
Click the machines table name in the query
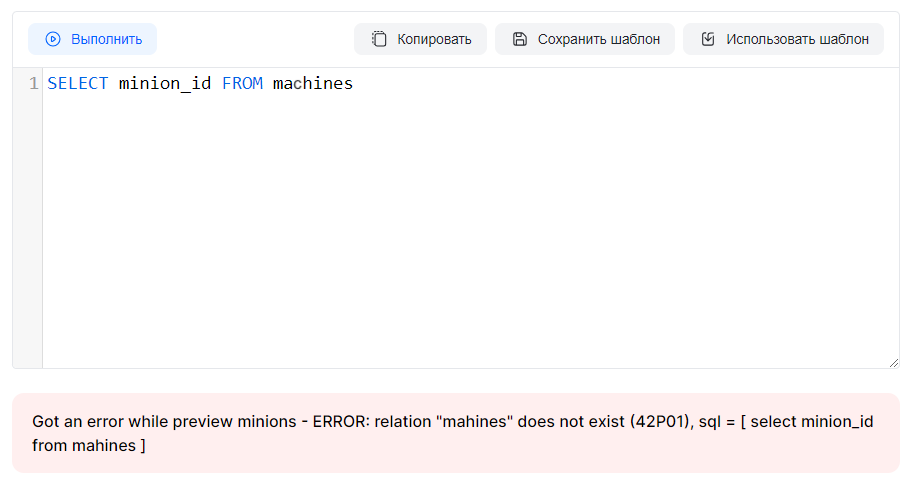tap(313, 84)
